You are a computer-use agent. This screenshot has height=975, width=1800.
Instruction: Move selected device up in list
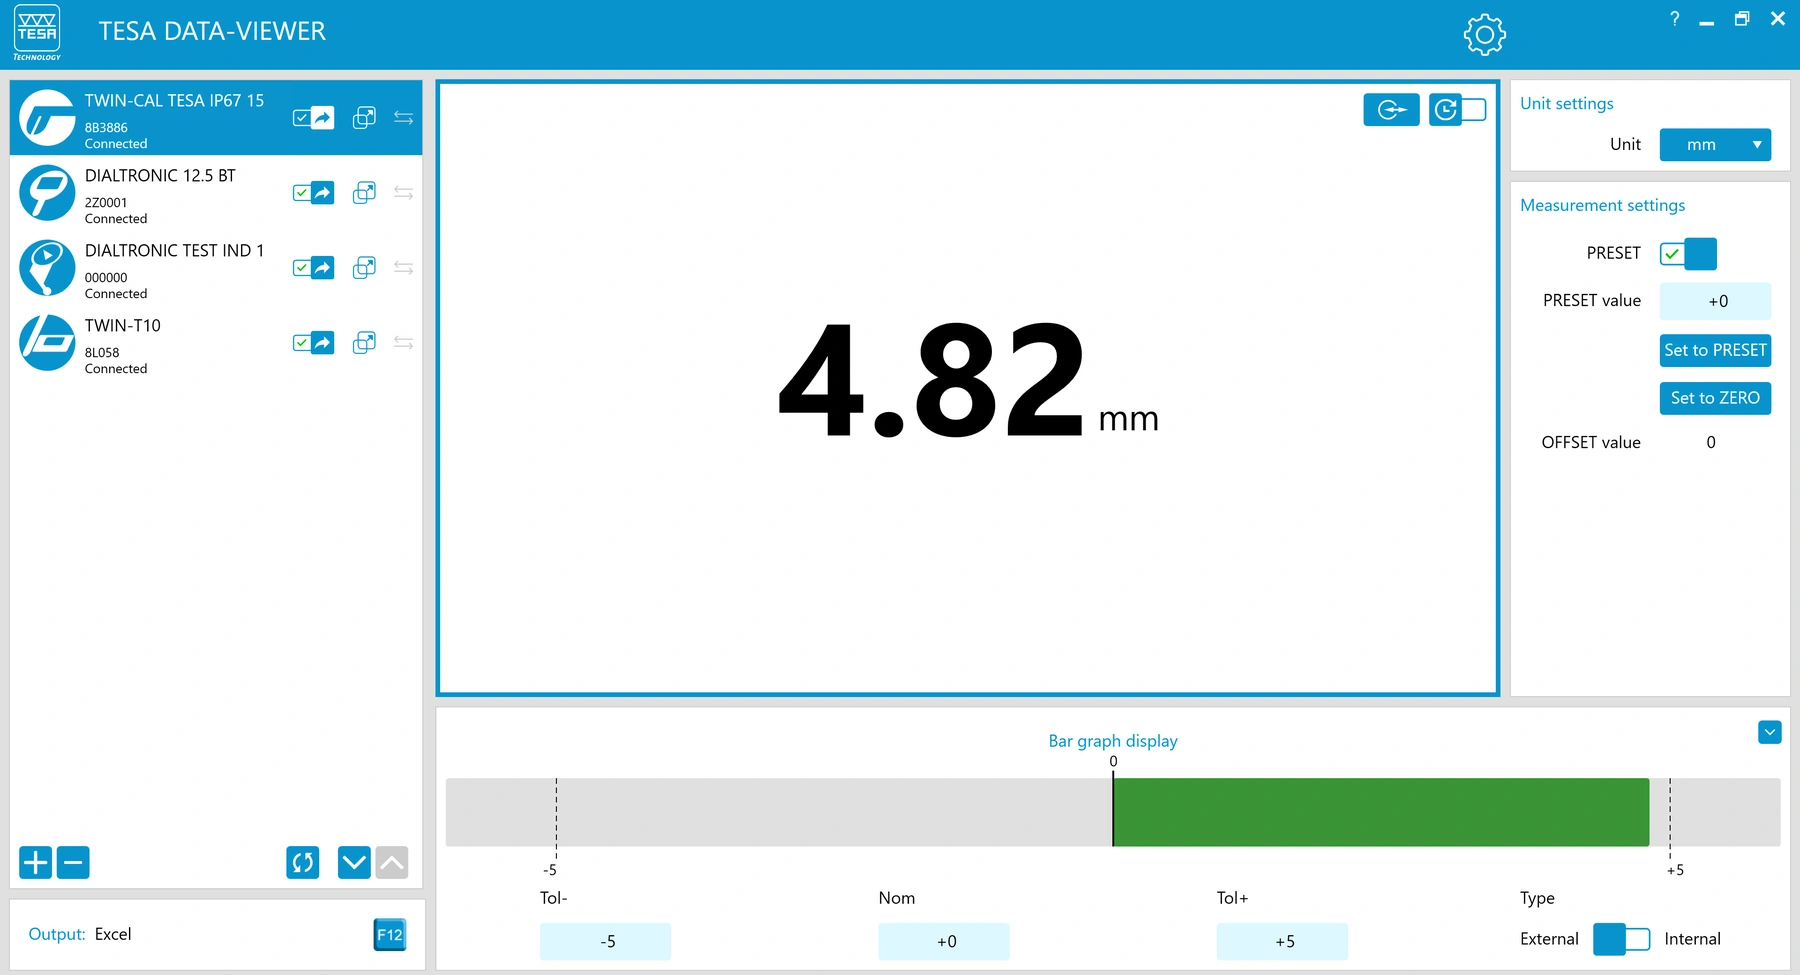tap(392, 862)
